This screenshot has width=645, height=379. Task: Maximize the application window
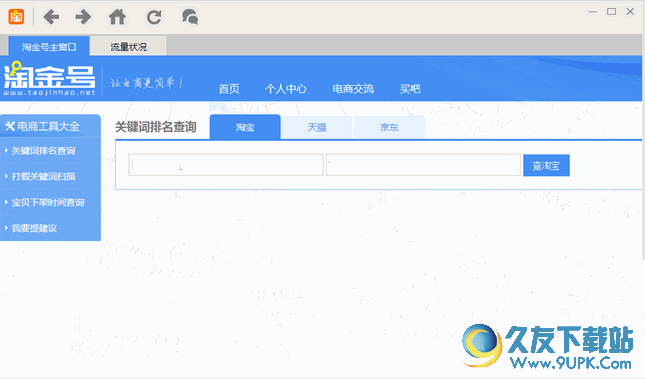point(612,12)
